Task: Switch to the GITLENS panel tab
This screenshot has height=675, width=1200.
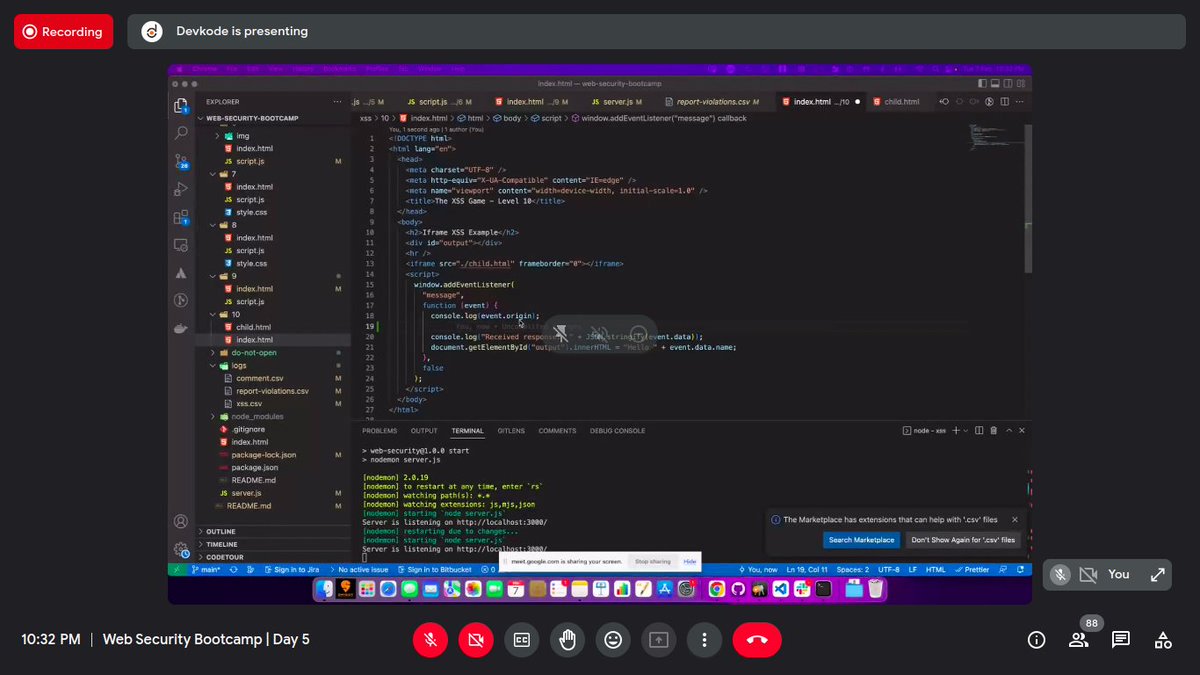Action: tap(511, 431)
